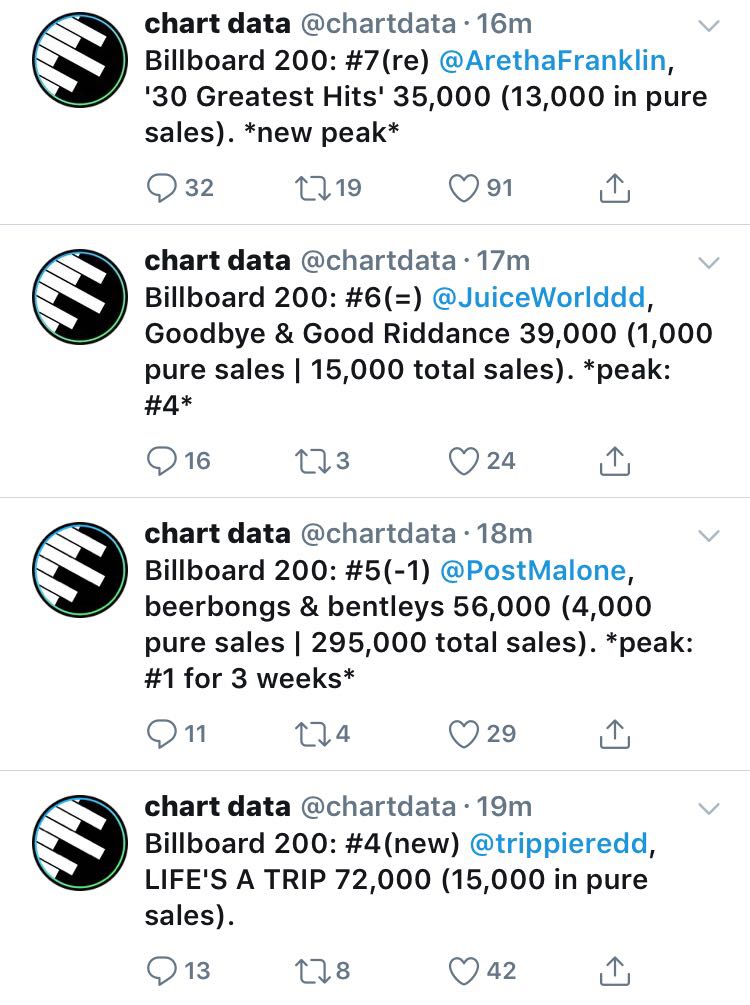Reply to the Aretha Franklin tweet
The width and height of the screenshot is (750, 1005).
[162, 187]
